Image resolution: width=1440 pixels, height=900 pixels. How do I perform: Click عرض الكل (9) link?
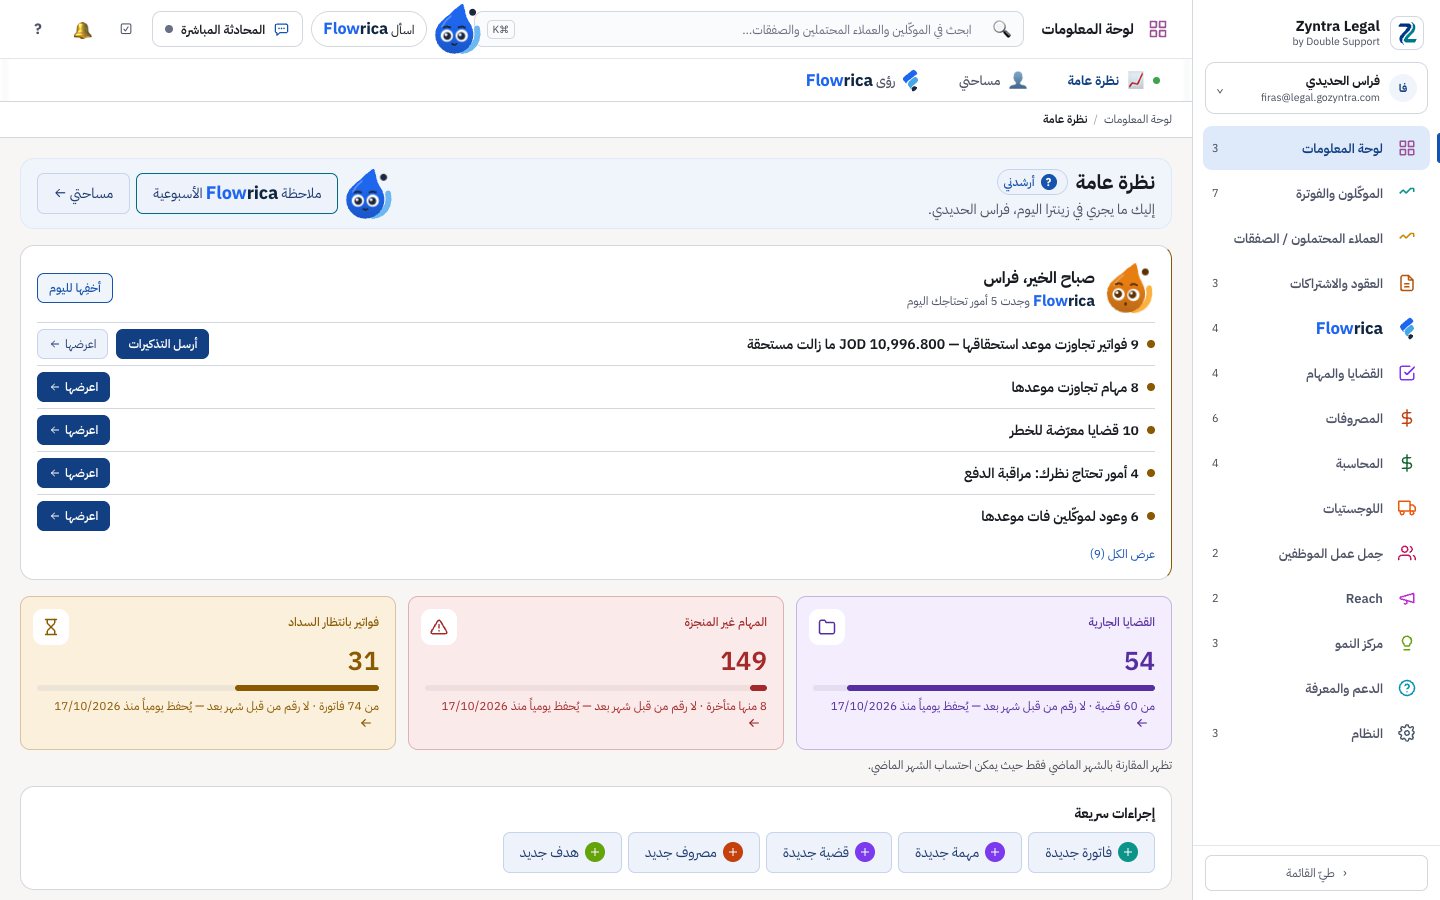point(1122,554)
